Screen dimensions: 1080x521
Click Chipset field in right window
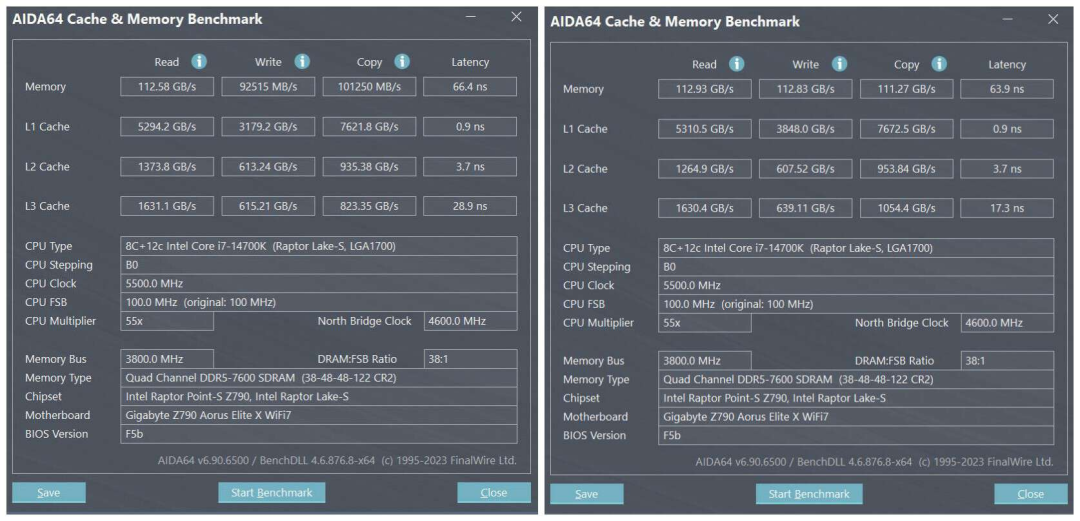pos(856,398)
